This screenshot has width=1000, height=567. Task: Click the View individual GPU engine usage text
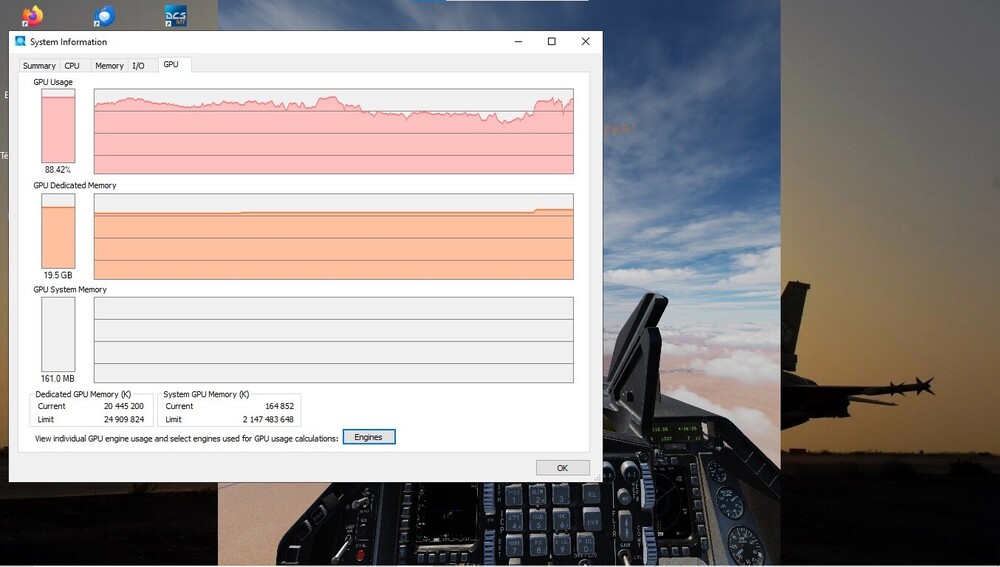click(x=186, y=439)
